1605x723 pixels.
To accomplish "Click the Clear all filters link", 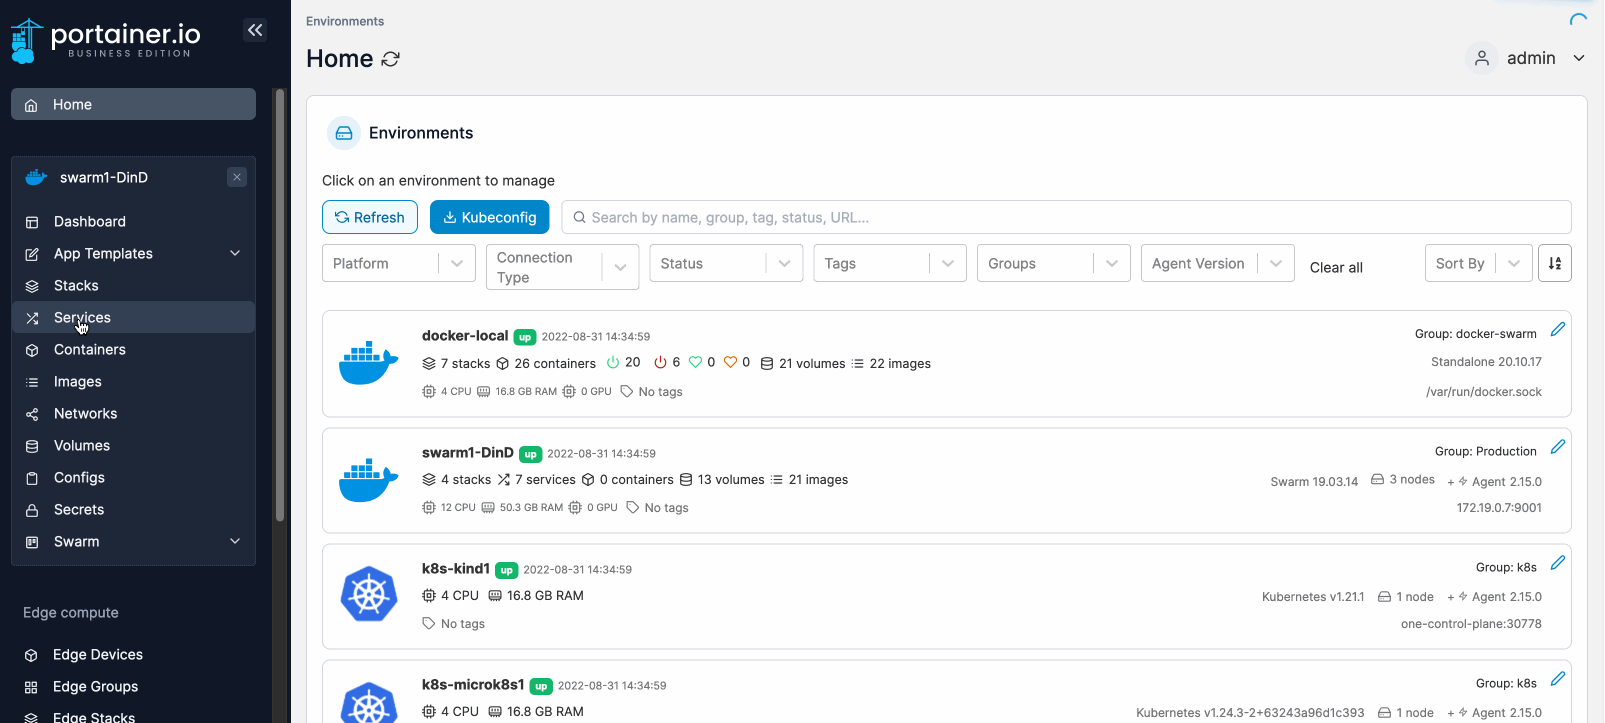I will click(1335, 267).
